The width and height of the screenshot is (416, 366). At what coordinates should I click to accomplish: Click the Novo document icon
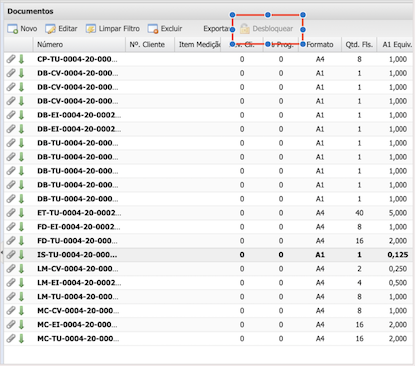click(x=13, y=29)
